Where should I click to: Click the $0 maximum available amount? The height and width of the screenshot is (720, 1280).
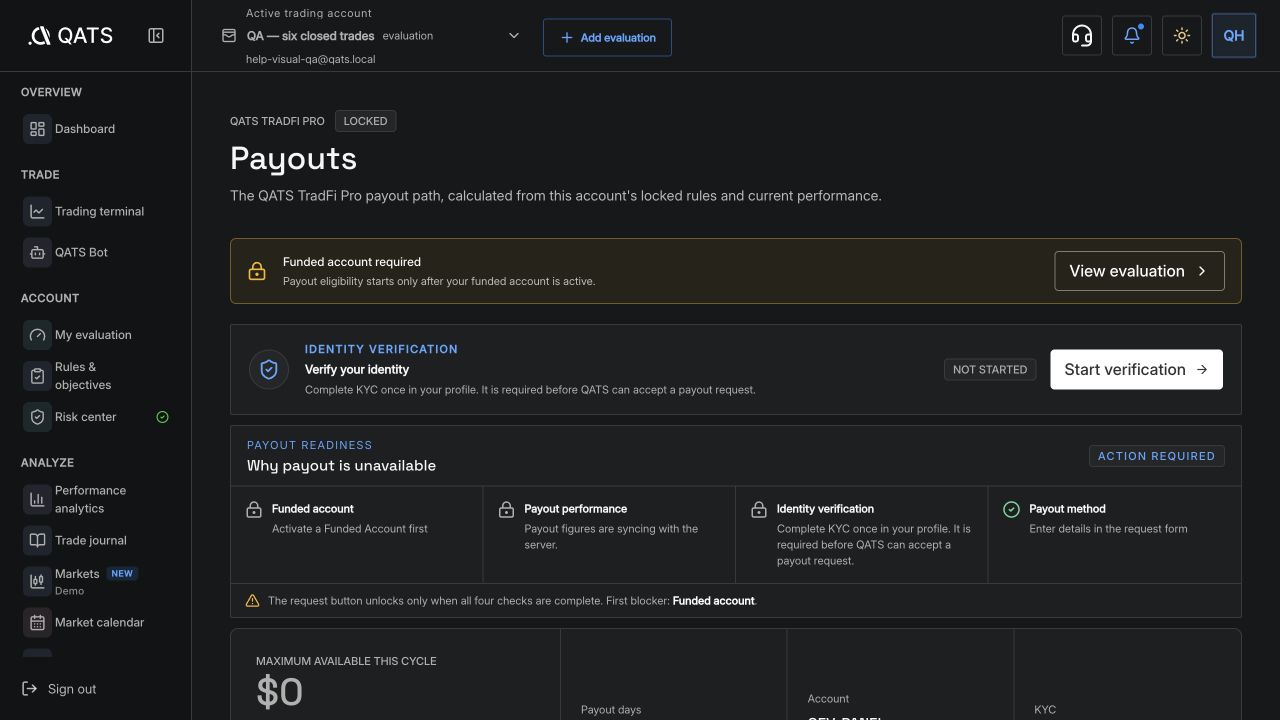pos(279,692)
